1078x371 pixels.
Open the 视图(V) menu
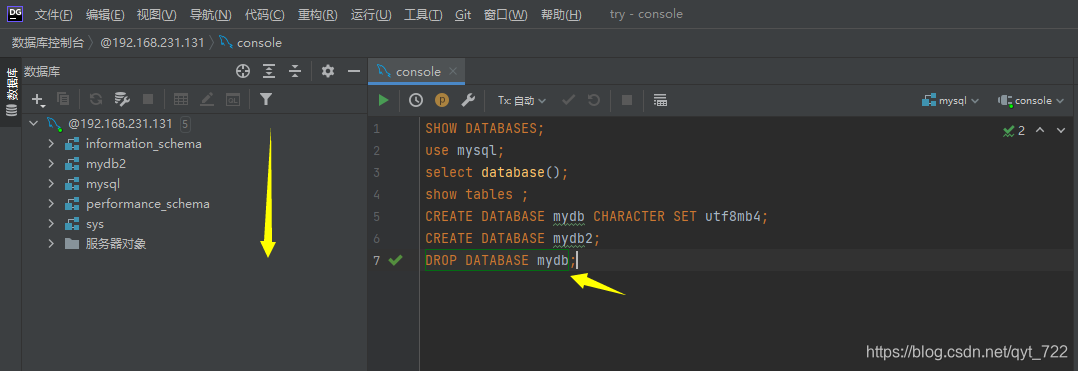tap(157, 14)
